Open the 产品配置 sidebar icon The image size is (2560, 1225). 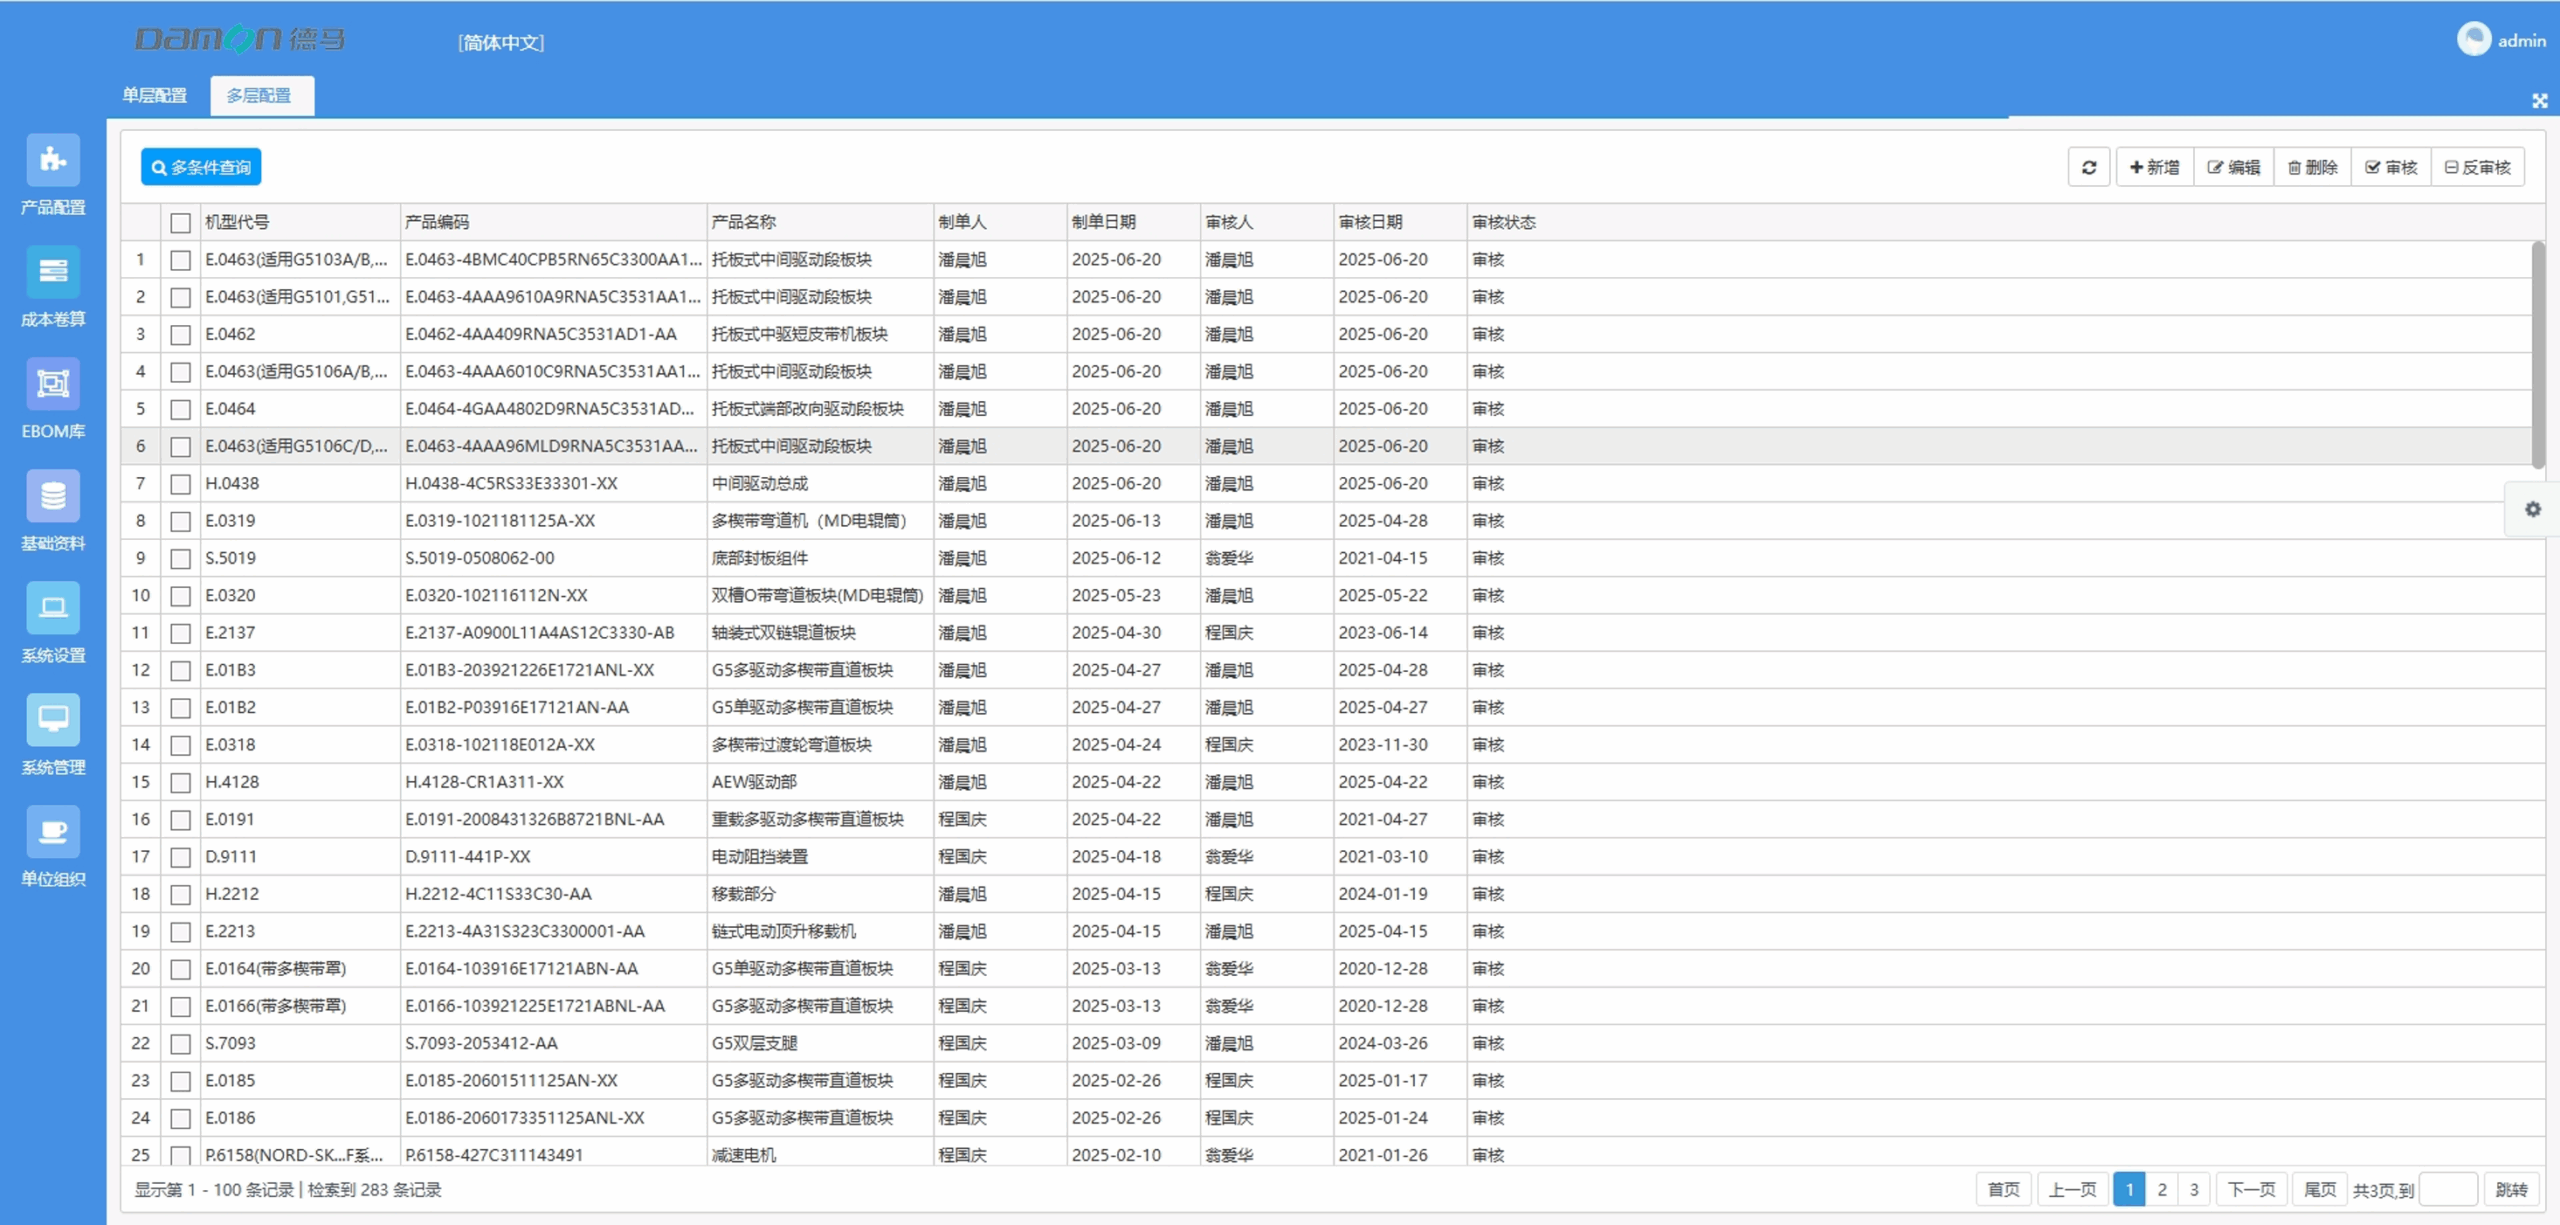point(53,161)
